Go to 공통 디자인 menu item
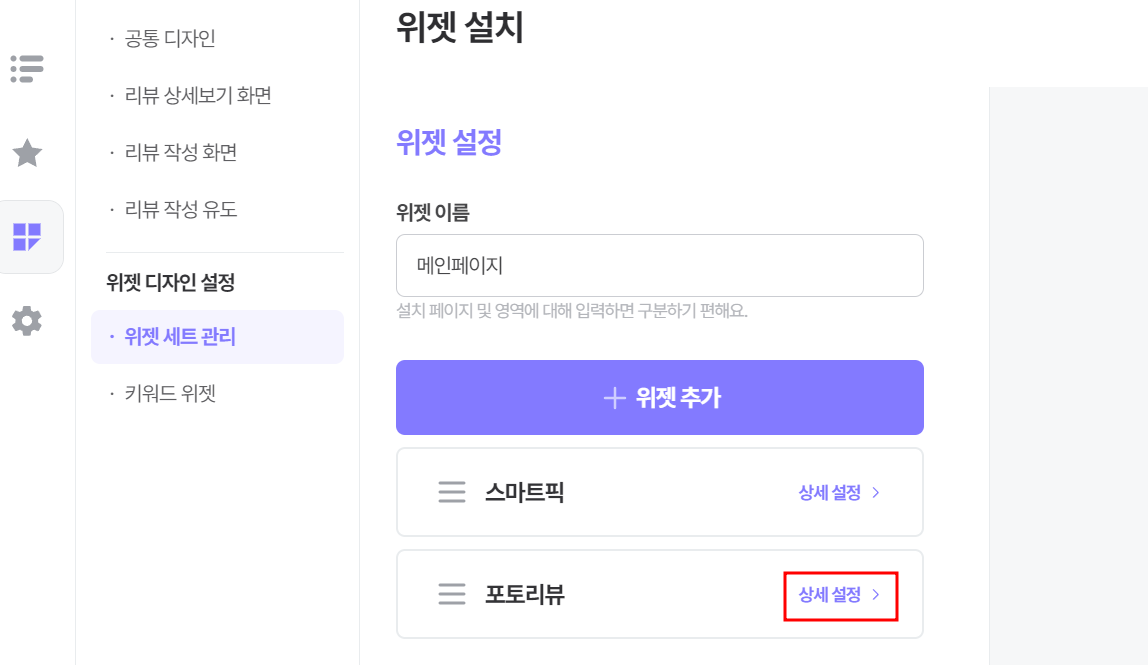Screen dimensions: 1148x665 coord(169,38)
